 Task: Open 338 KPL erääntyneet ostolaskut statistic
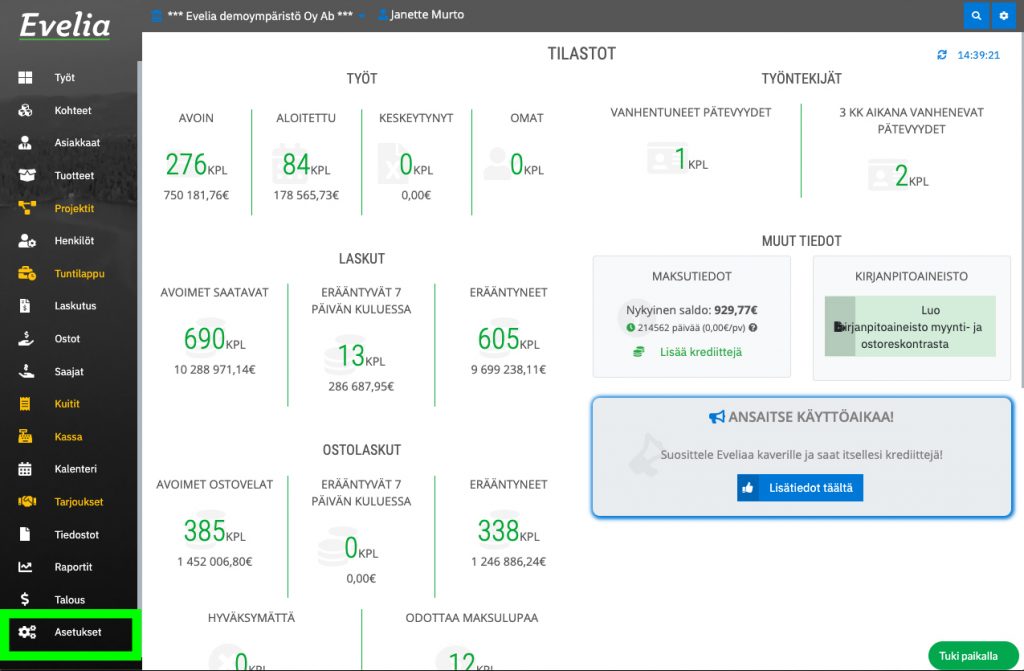click(508, 531)
